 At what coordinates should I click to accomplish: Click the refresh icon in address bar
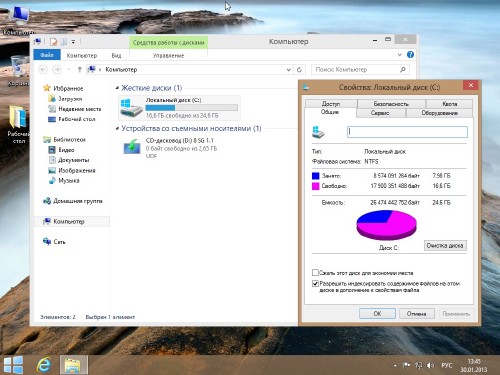(x=299, y=70)
